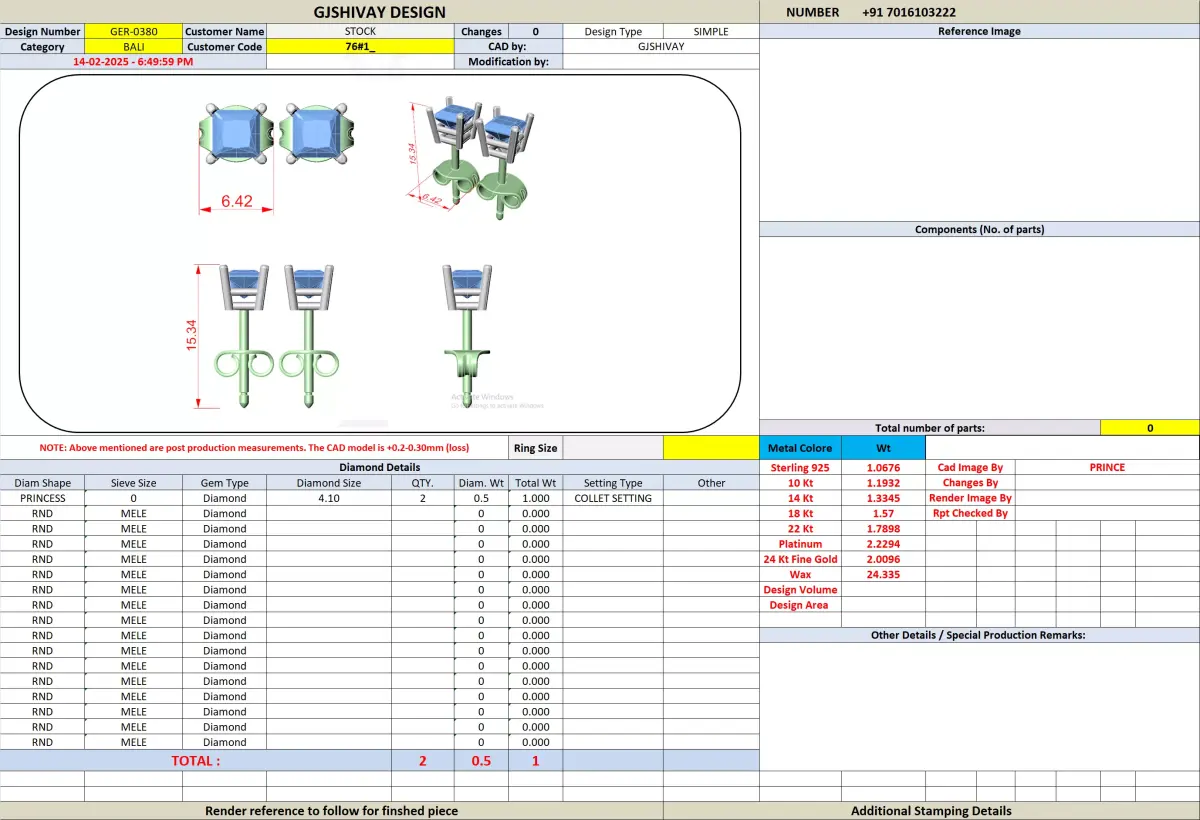Click the 4.10 diamond size cell
Image resolution: width=1200 pixels, height=820 pixels.
point(329,498)
